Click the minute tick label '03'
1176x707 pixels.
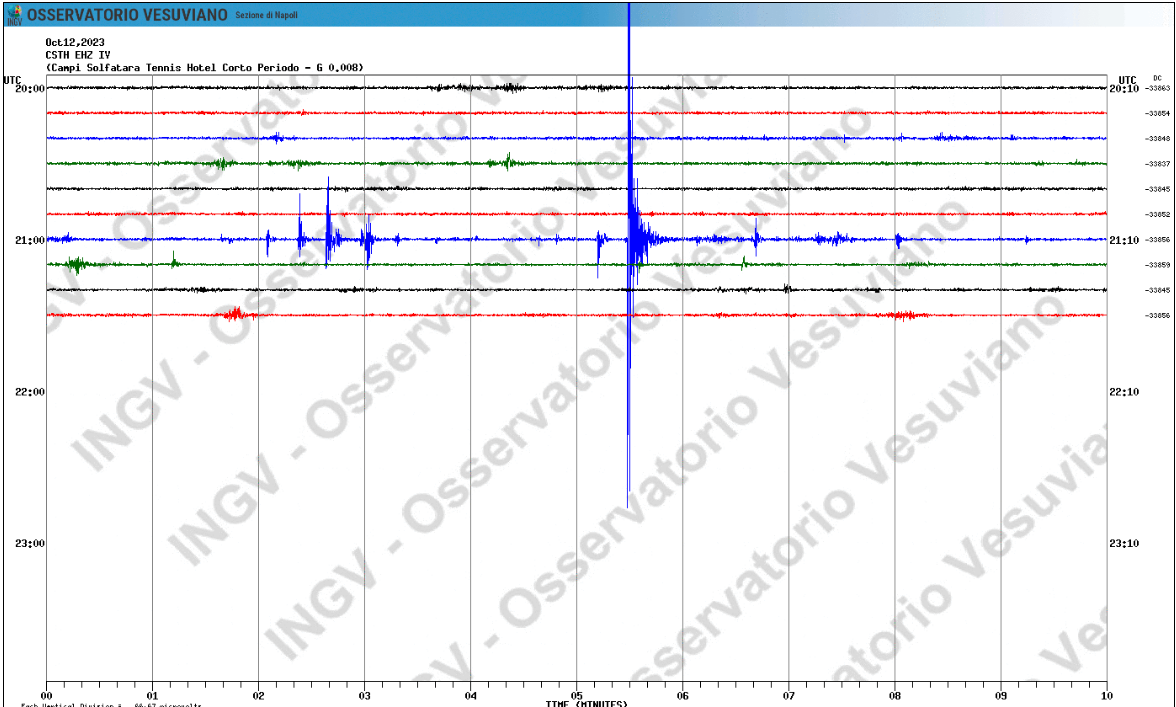(x=364, y=695)
